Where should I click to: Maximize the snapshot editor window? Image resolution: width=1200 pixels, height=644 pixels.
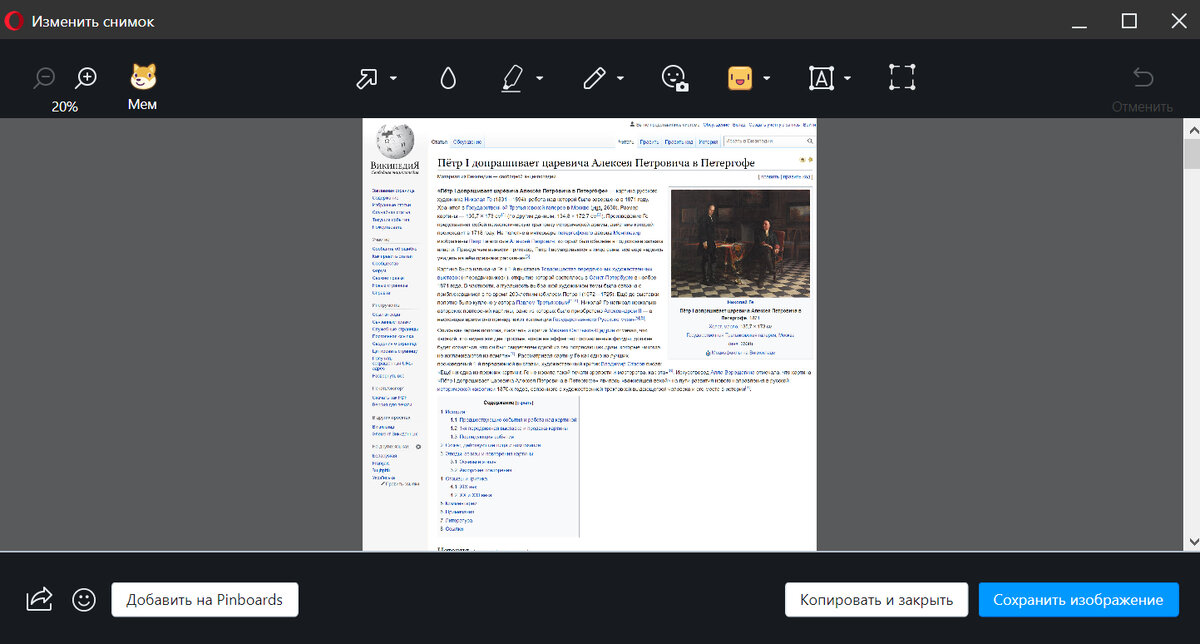pyautogui.click(x=1129, y=21)
